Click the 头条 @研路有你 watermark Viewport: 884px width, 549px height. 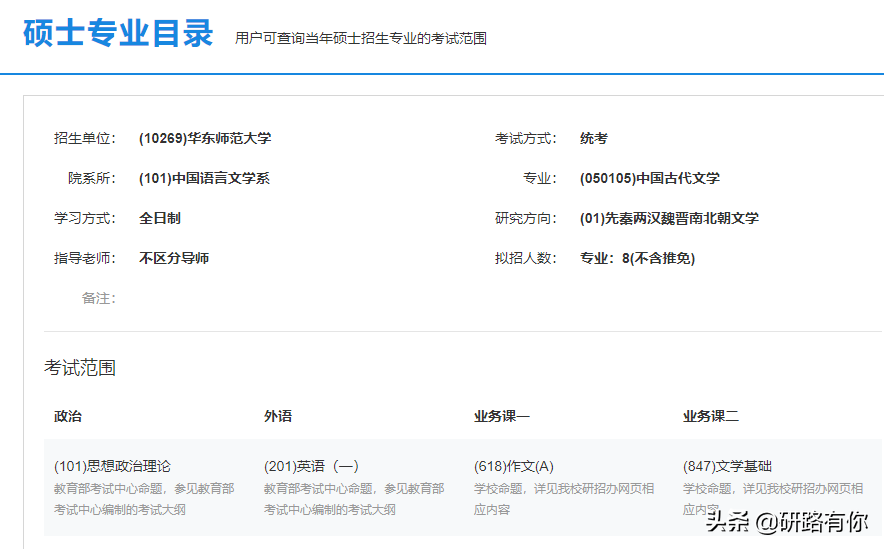[787, 521]
